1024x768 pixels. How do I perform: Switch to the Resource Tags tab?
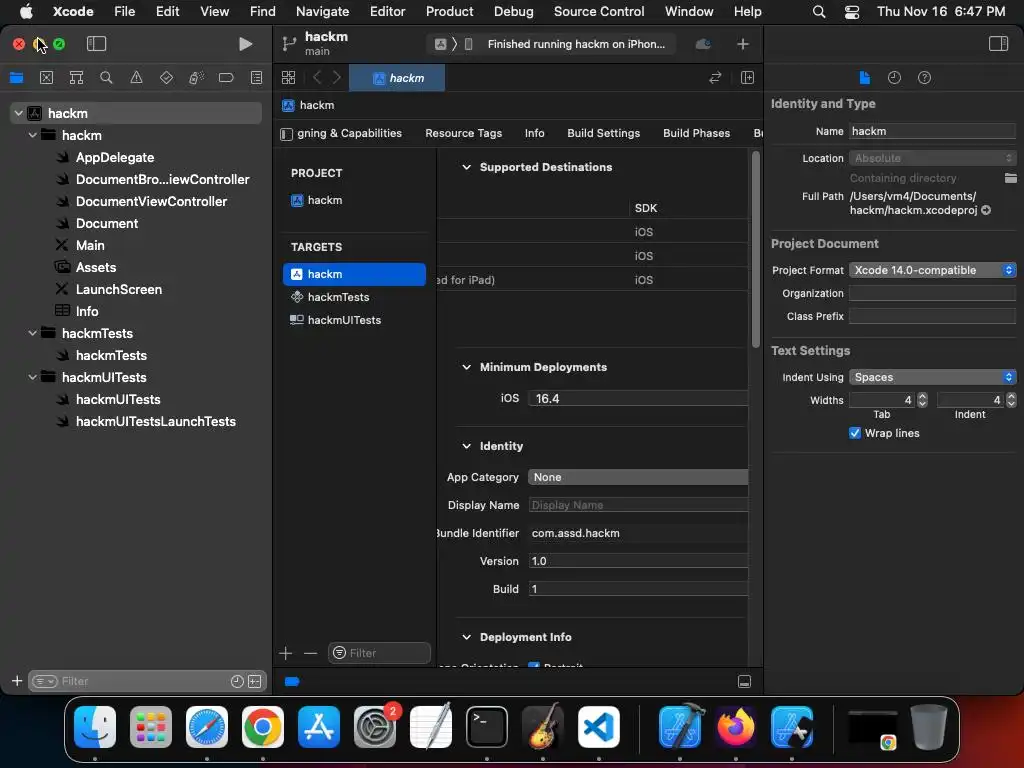pyautogui.click(x=464, y=133)
